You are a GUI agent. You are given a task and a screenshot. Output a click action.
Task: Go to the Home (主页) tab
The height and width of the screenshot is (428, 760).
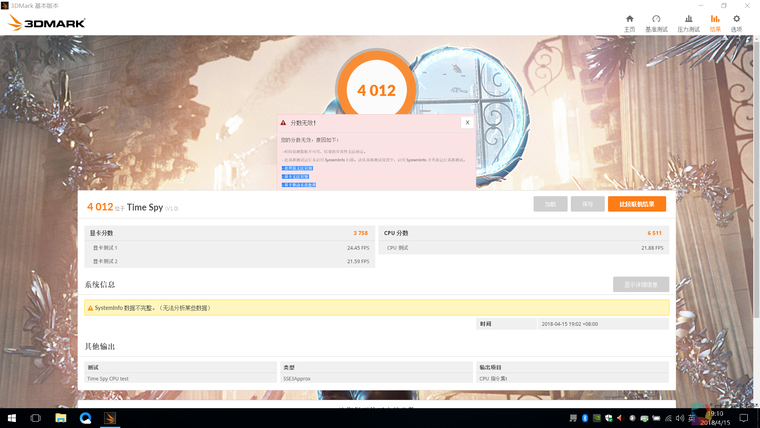(x=629, y=23)
